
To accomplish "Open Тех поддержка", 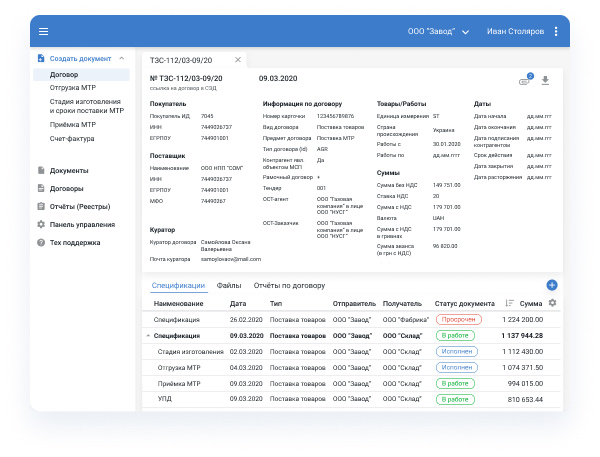I will click(x=75, y=243).
